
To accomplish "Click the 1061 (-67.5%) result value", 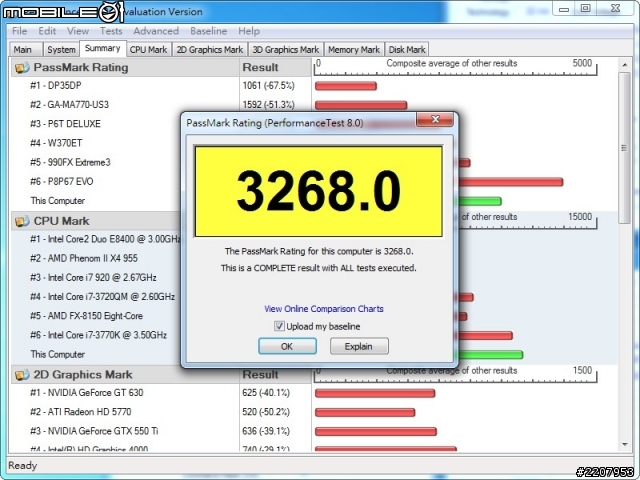I will pyautogui.click(x=268, y=85).
